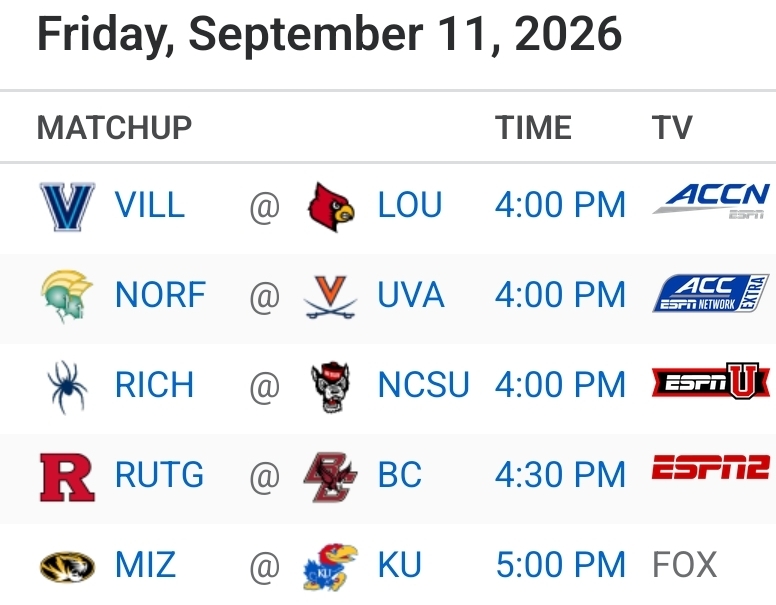Click the Boston College eagle logo

pos(330,477)
